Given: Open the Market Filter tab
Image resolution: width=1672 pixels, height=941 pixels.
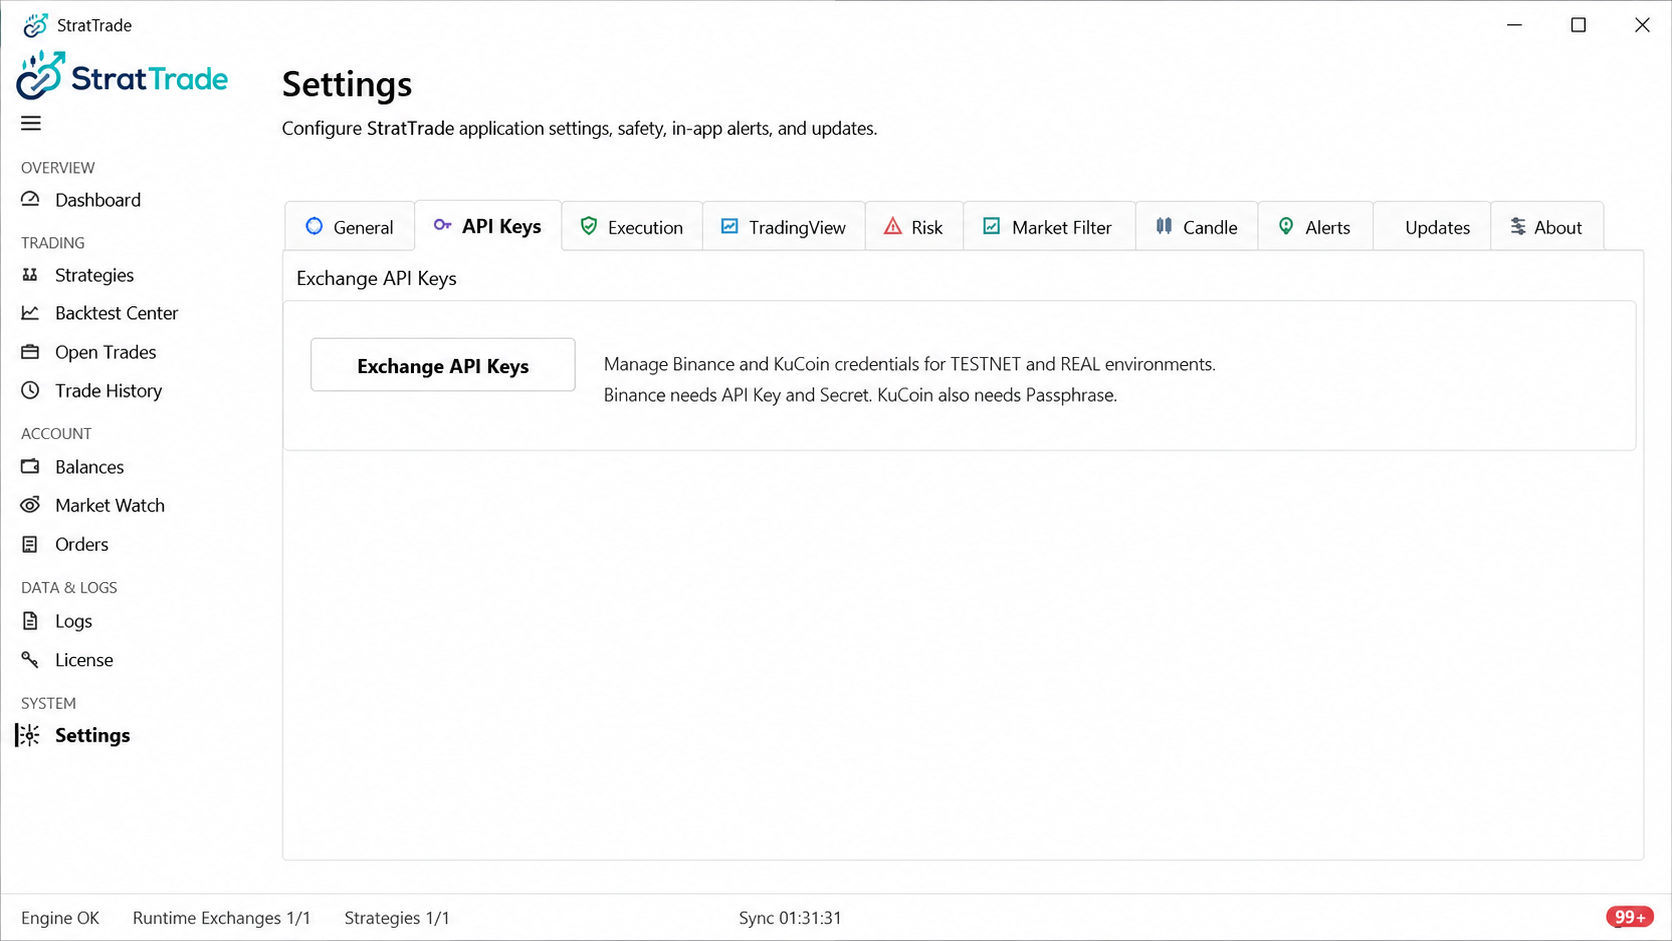Looking at the screenshot, I should (x=1048, y=227).
